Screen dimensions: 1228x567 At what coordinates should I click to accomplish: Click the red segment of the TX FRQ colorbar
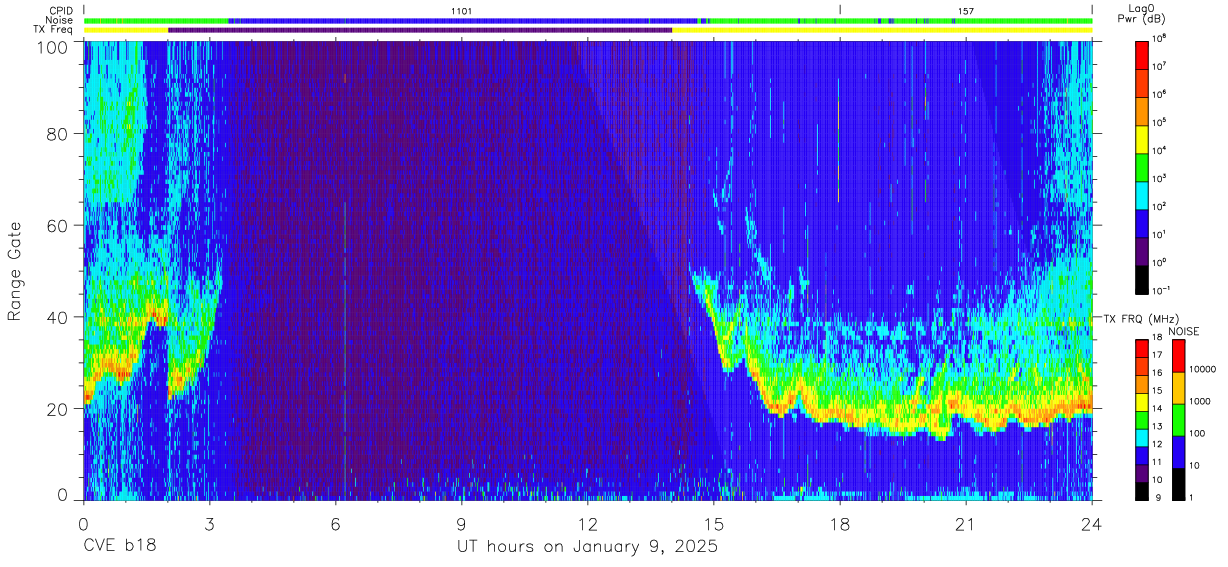tap(1142, 348)
